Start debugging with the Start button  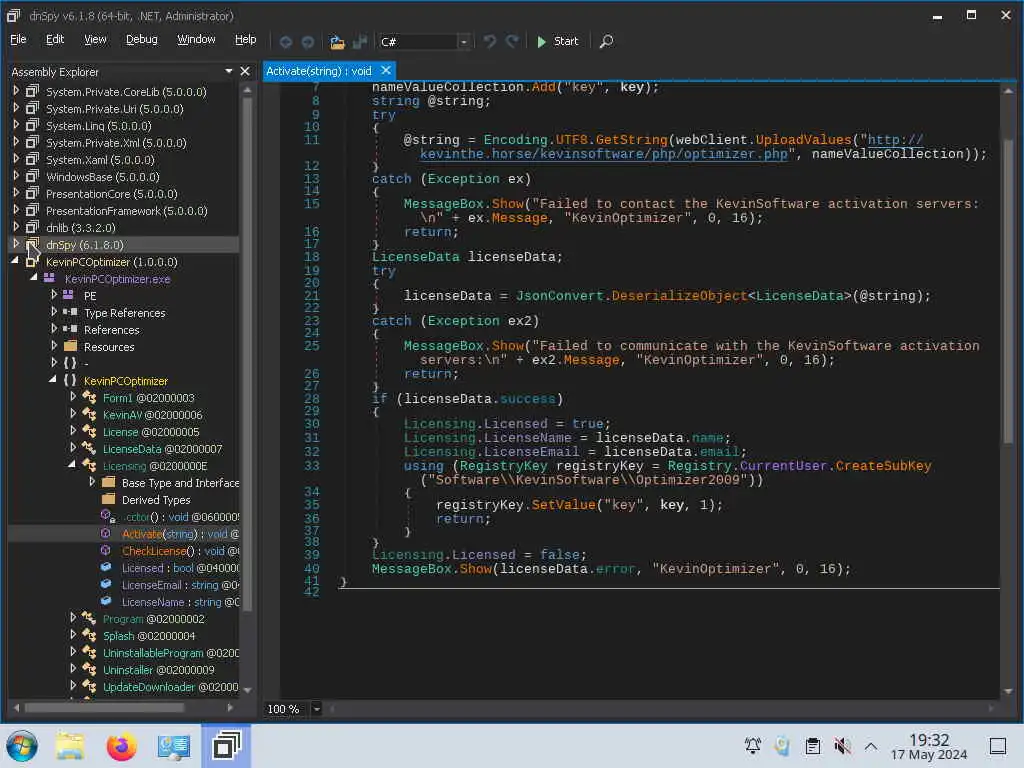click(557, 41)
